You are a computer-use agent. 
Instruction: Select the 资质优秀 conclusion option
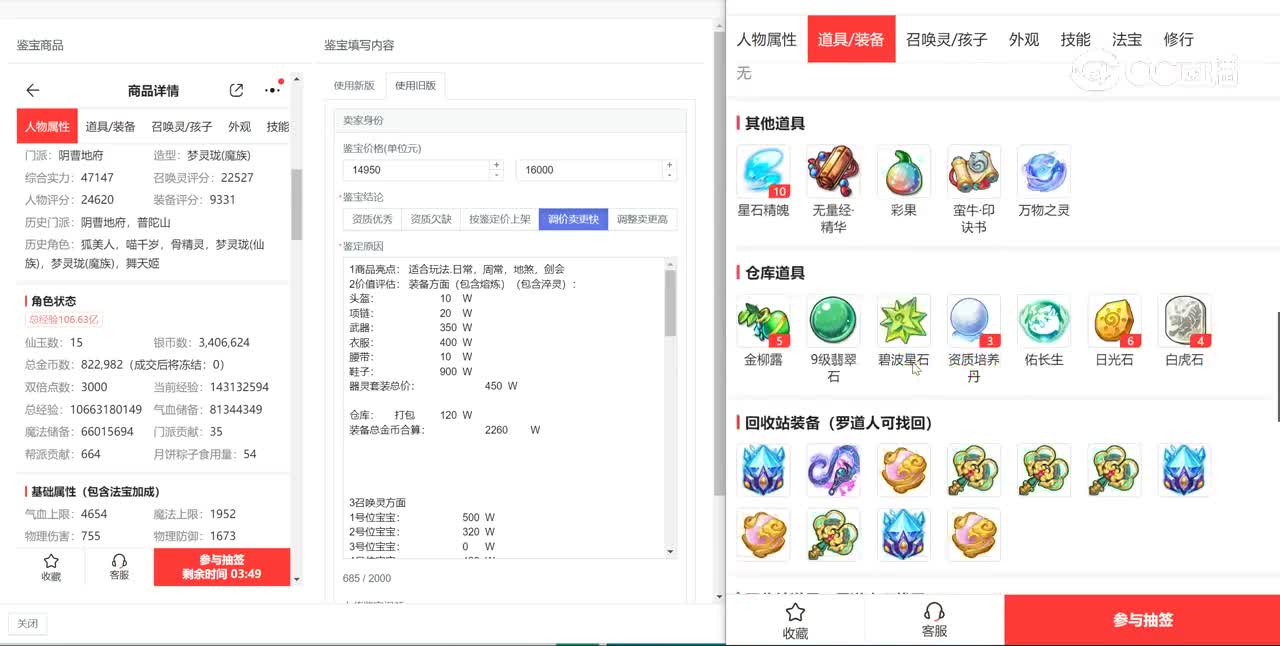click(x=373, y=219)
